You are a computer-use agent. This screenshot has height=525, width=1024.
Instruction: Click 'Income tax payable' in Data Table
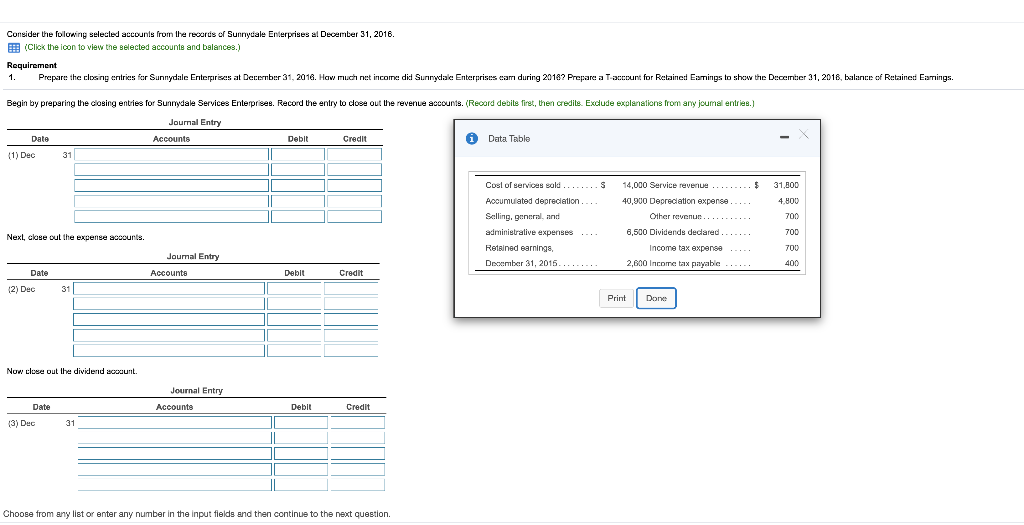(684, 263)
